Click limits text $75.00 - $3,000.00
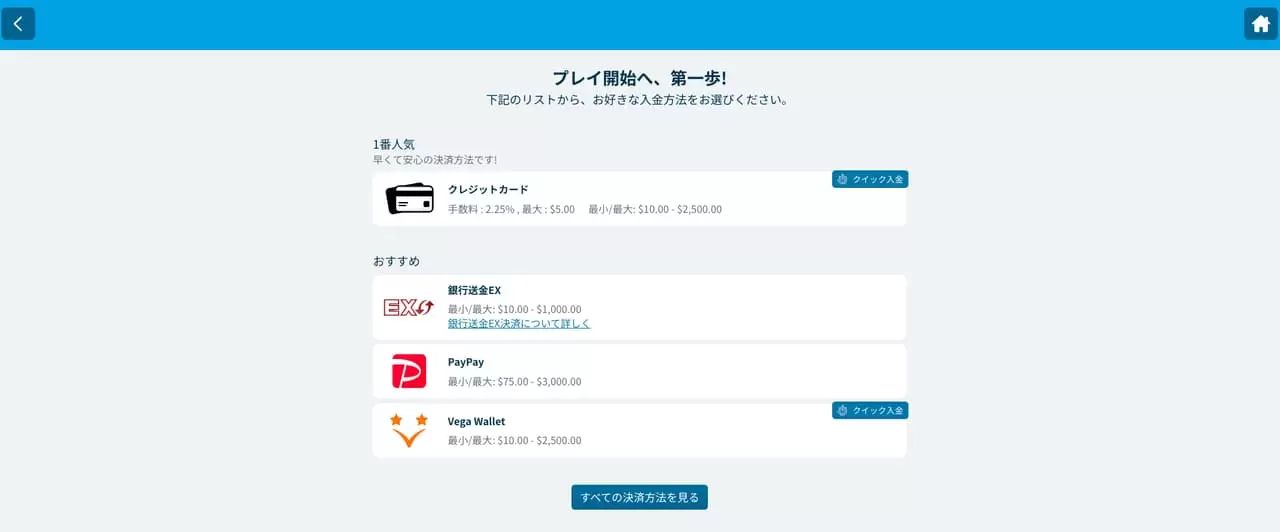 [539, 381]
